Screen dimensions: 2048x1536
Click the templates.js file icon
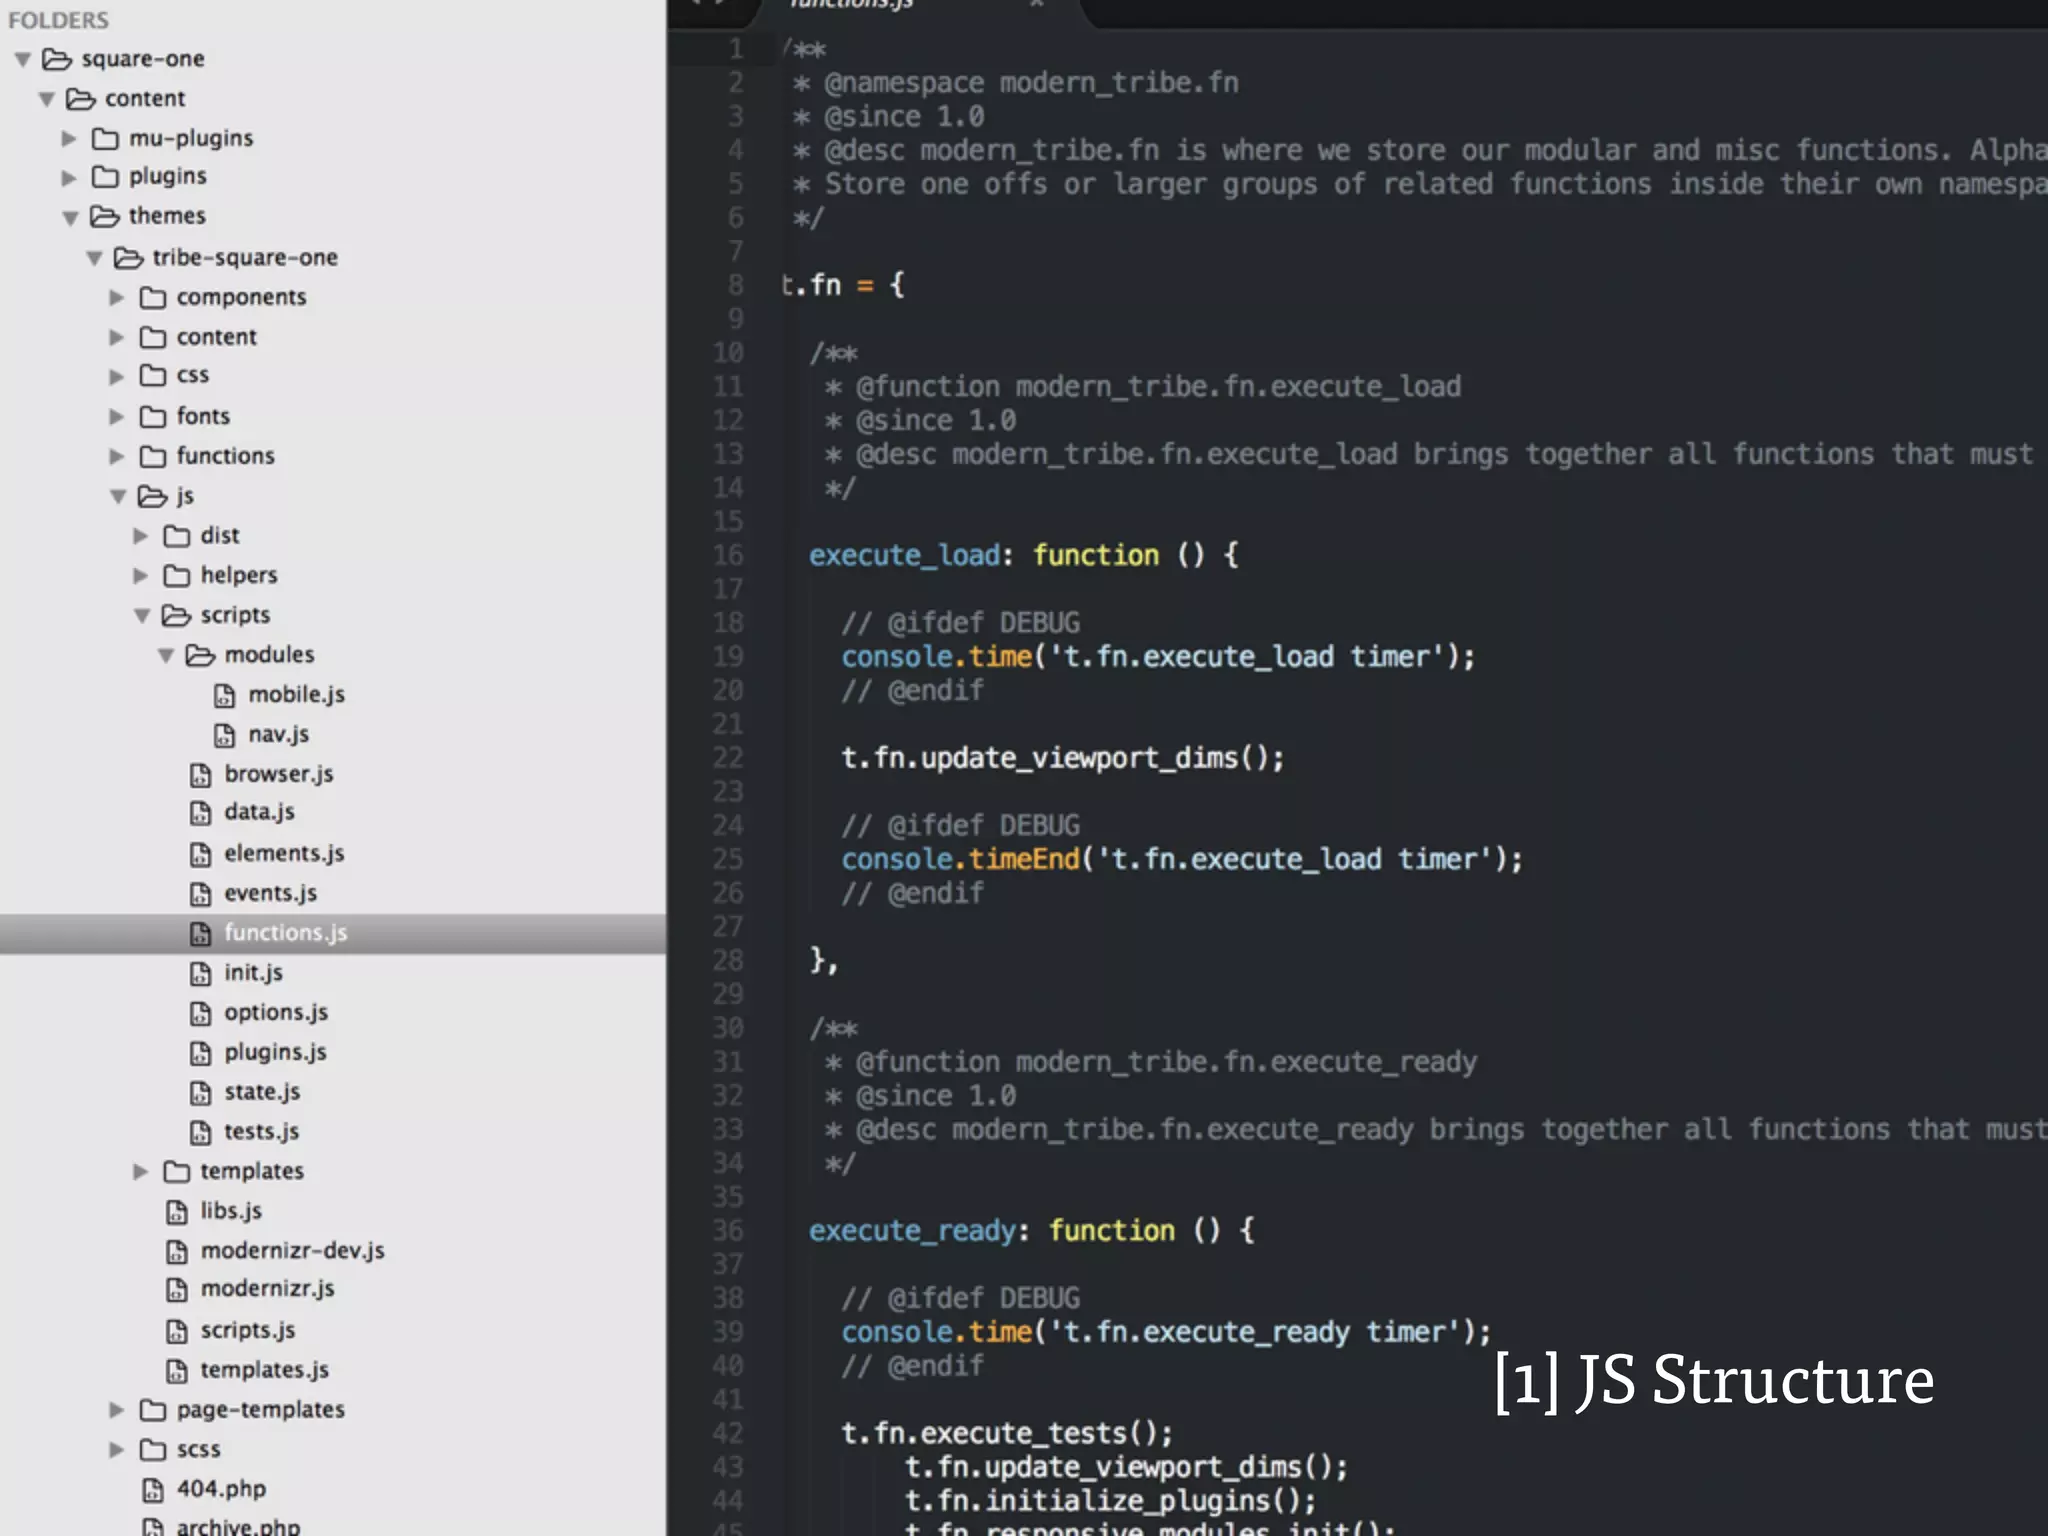pyautogui.click(x=177, y=1370)
